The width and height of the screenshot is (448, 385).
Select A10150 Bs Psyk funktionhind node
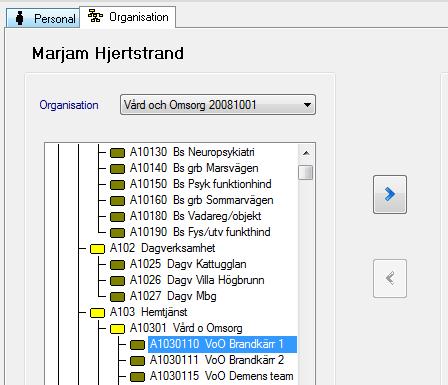tap(200, 184)
